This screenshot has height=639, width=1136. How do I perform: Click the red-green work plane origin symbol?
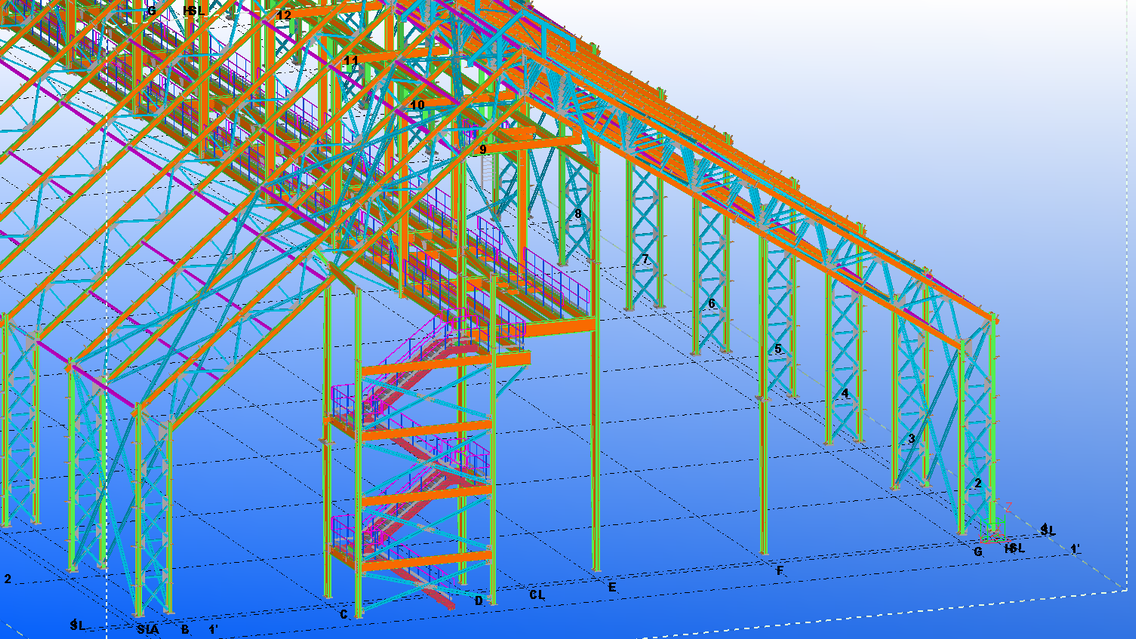click(995, 529)
